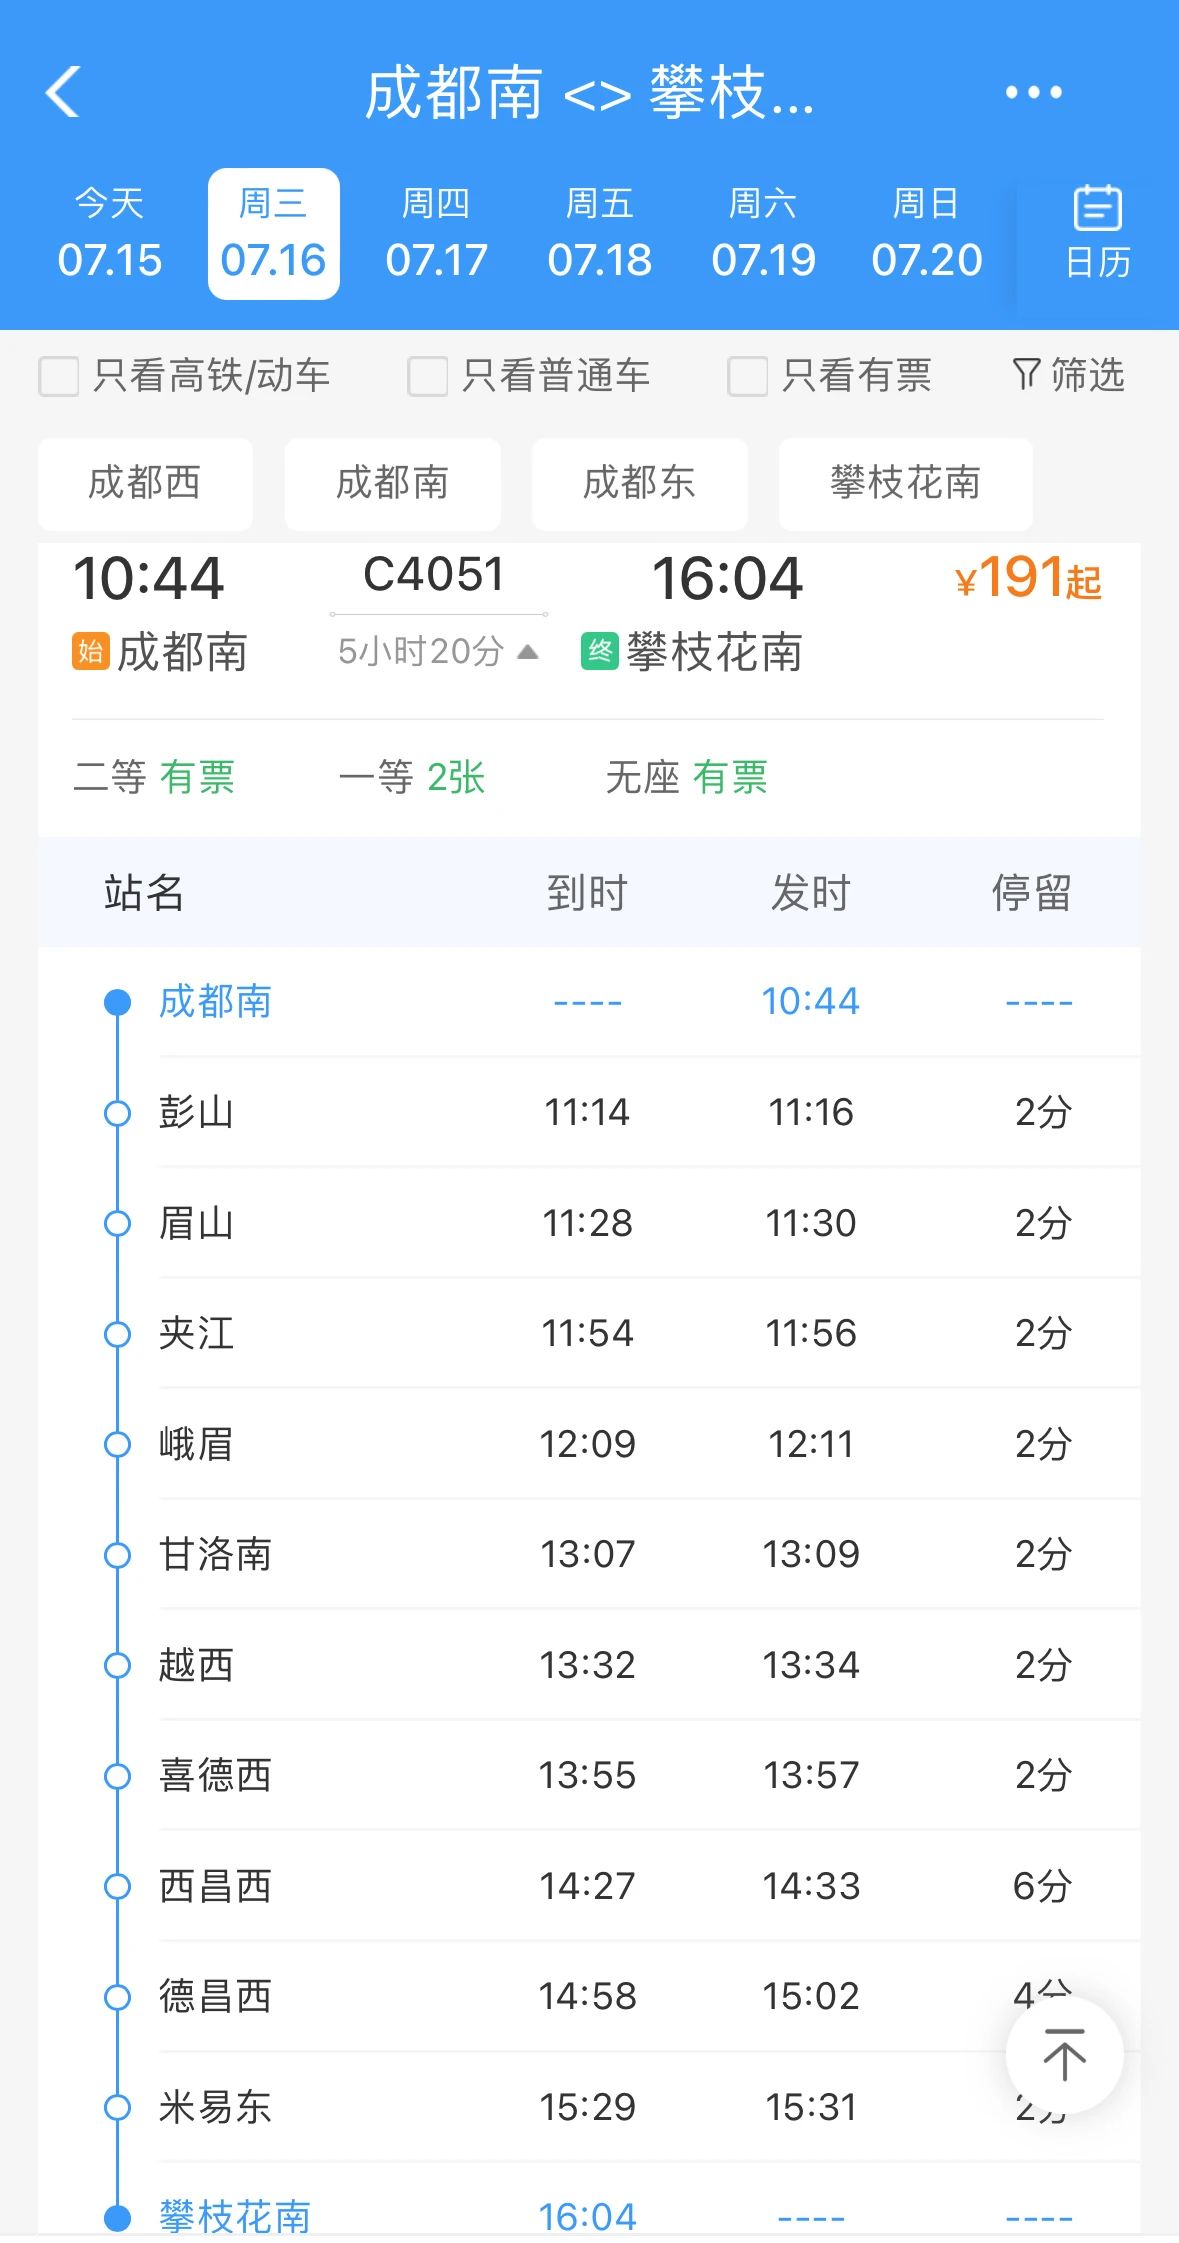
Task: Tap the 攀枝花南 station filter button
Action: point(905,483)
